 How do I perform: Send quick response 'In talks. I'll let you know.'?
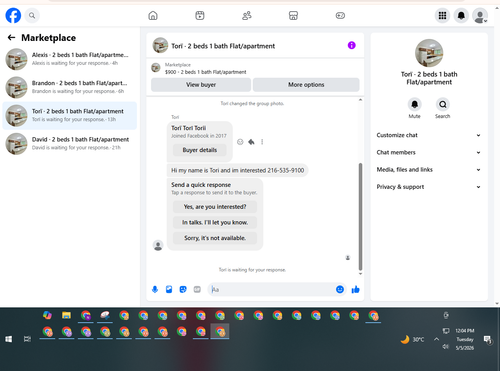[x=215, y=222]
